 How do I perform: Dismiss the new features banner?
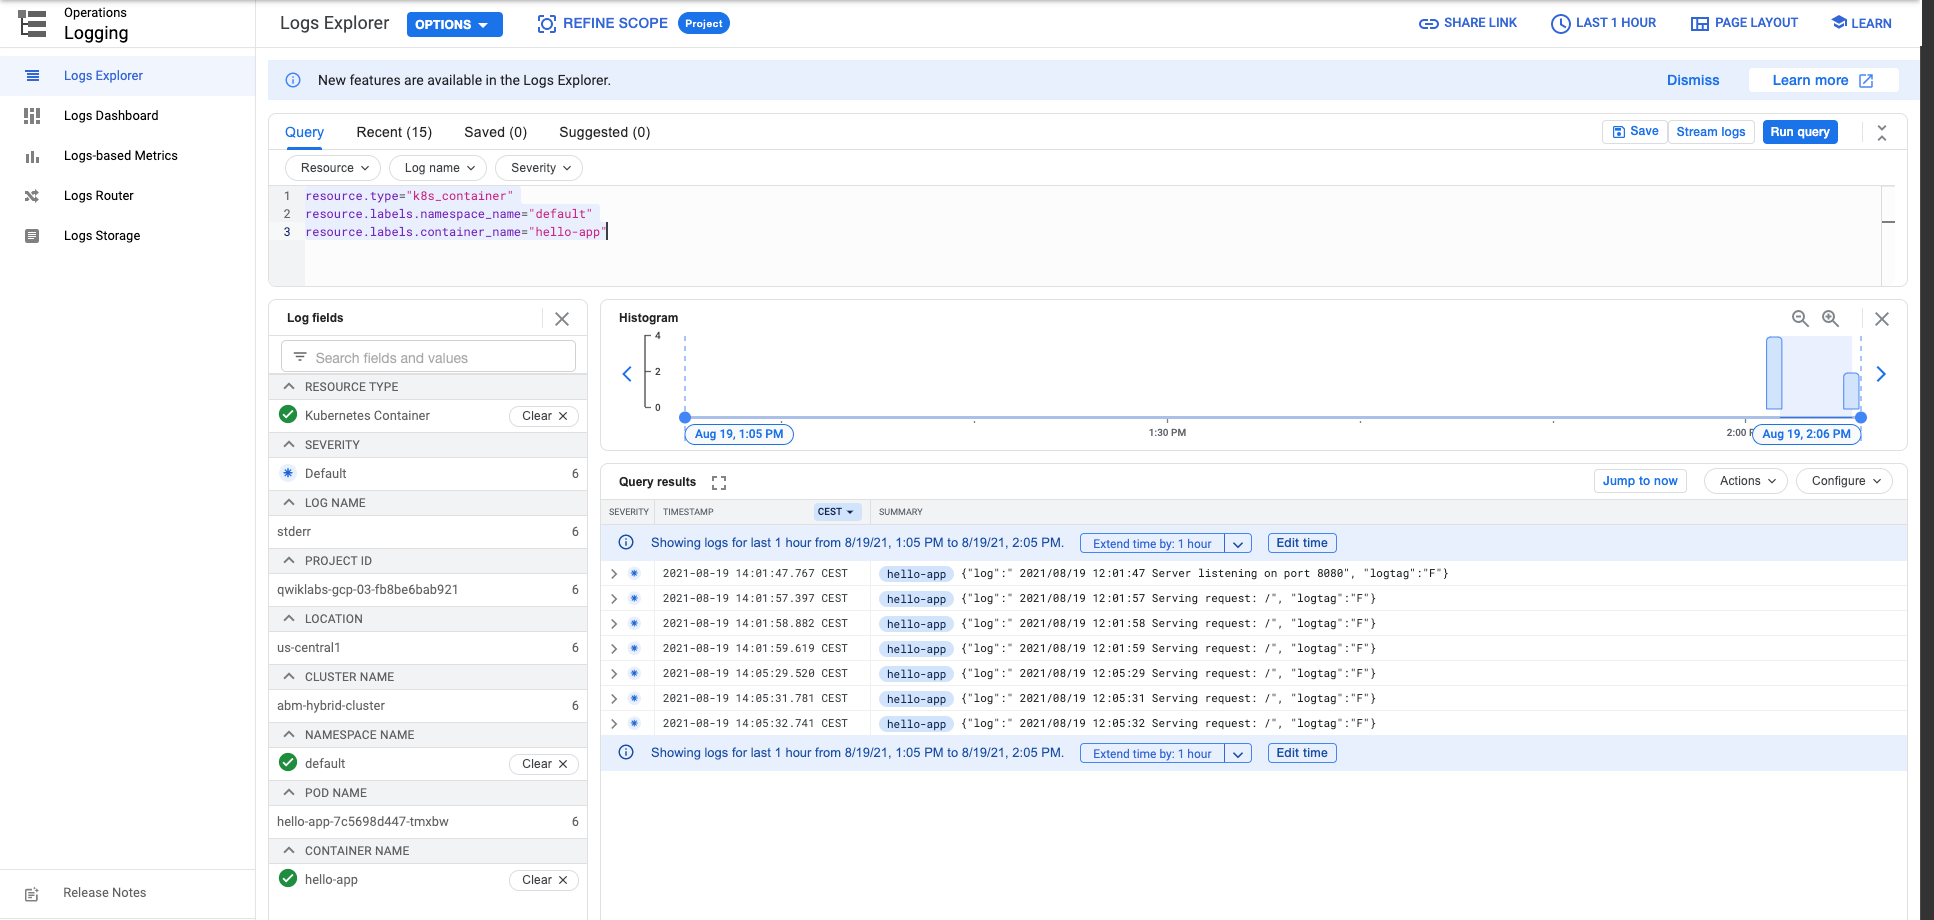pyautogui.click(x=1693, y=80)
